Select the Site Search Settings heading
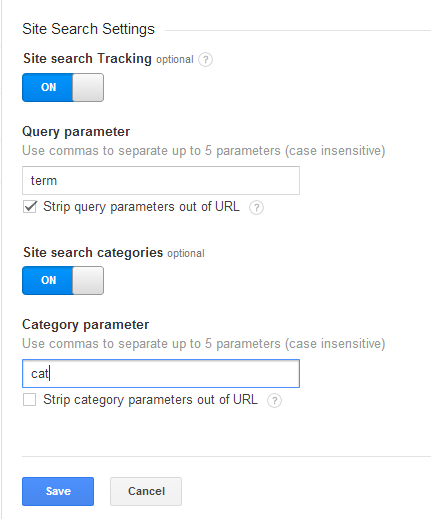This screenshot has width=431, height=519. tap(88, 29)
